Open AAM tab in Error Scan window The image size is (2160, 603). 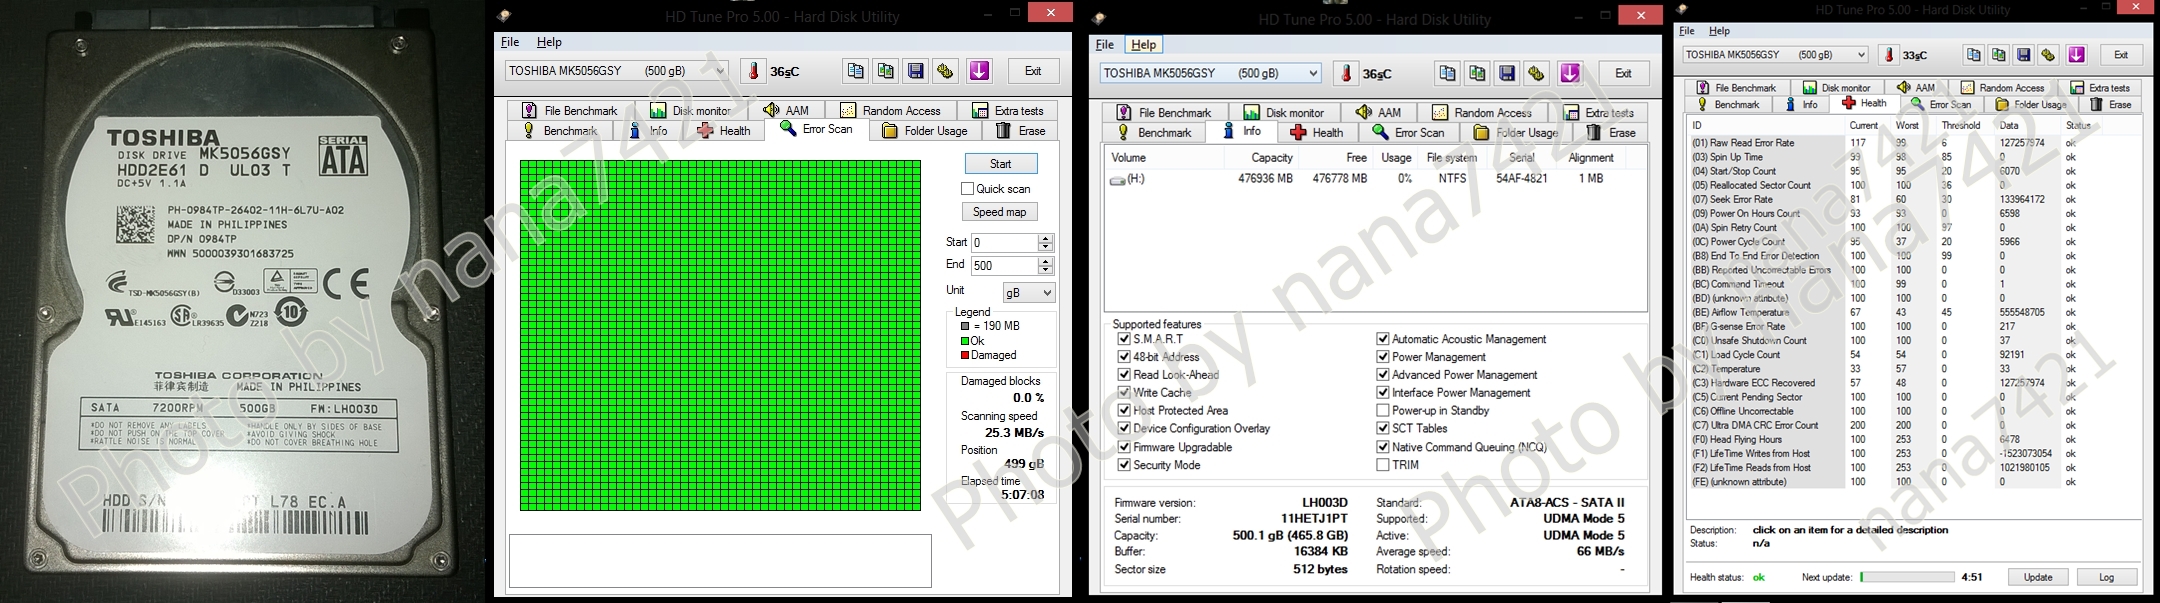point(786,111)
